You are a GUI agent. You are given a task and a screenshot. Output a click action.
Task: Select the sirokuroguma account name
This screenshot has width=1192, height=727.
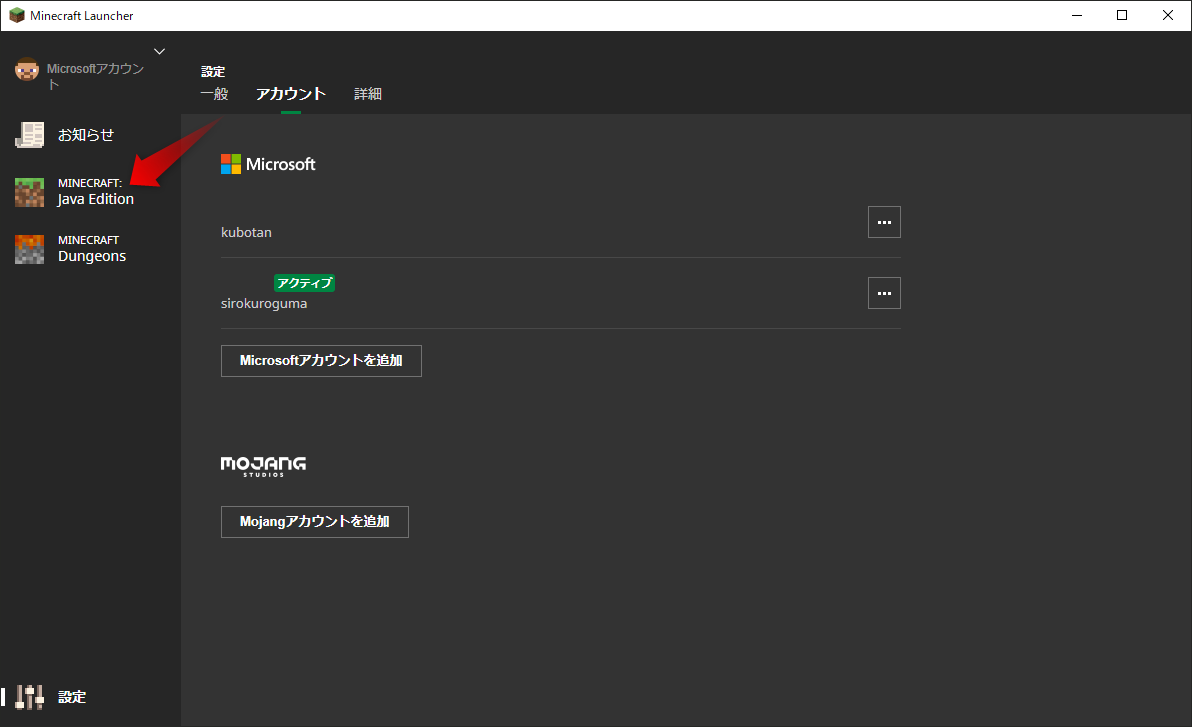264,303
